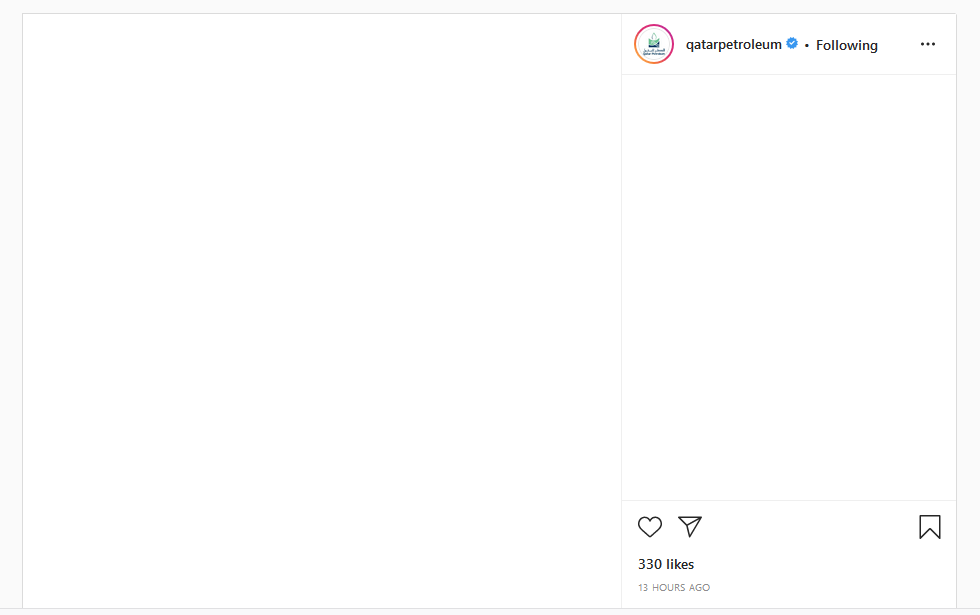
Task: Open the three-dot more options menu
Action: pos(928,44)
